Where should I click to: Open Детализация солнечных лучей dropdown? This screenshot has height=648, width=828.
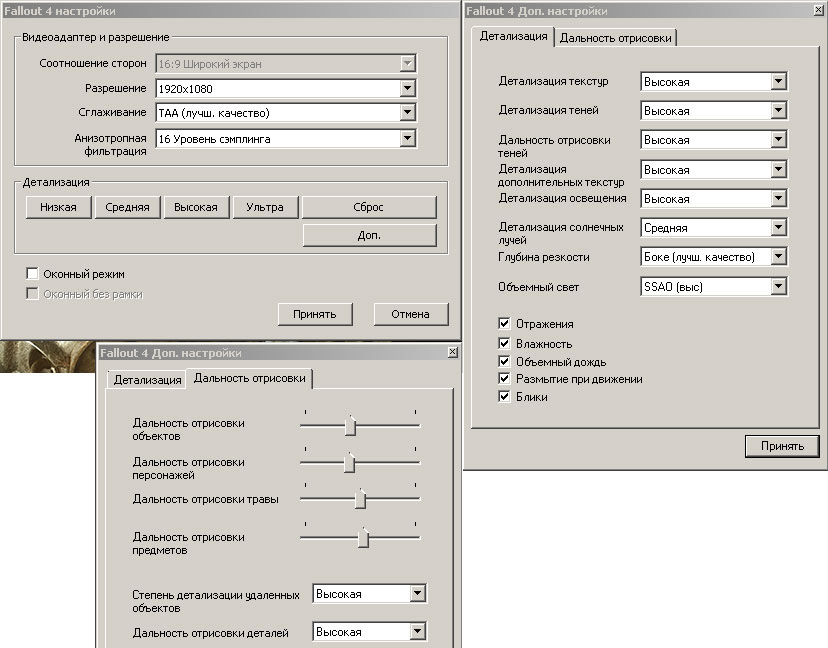[713, 228]
